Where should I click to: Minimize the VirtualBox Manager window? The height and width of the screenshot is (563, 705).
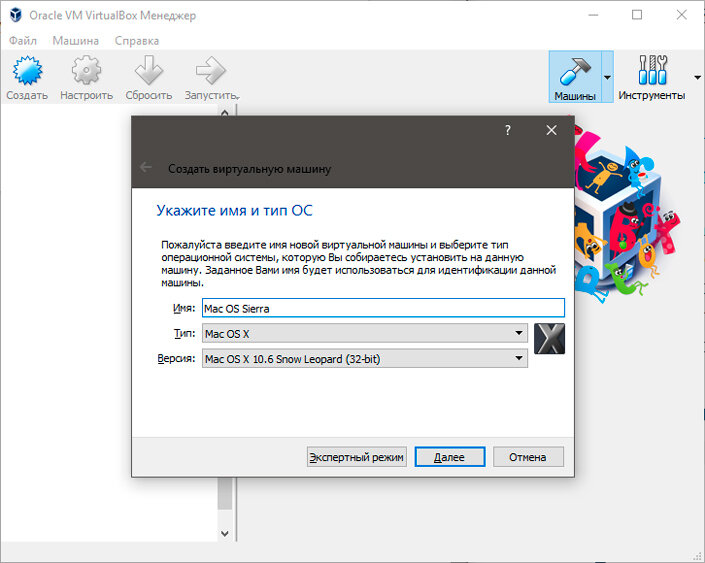[593, 15]
